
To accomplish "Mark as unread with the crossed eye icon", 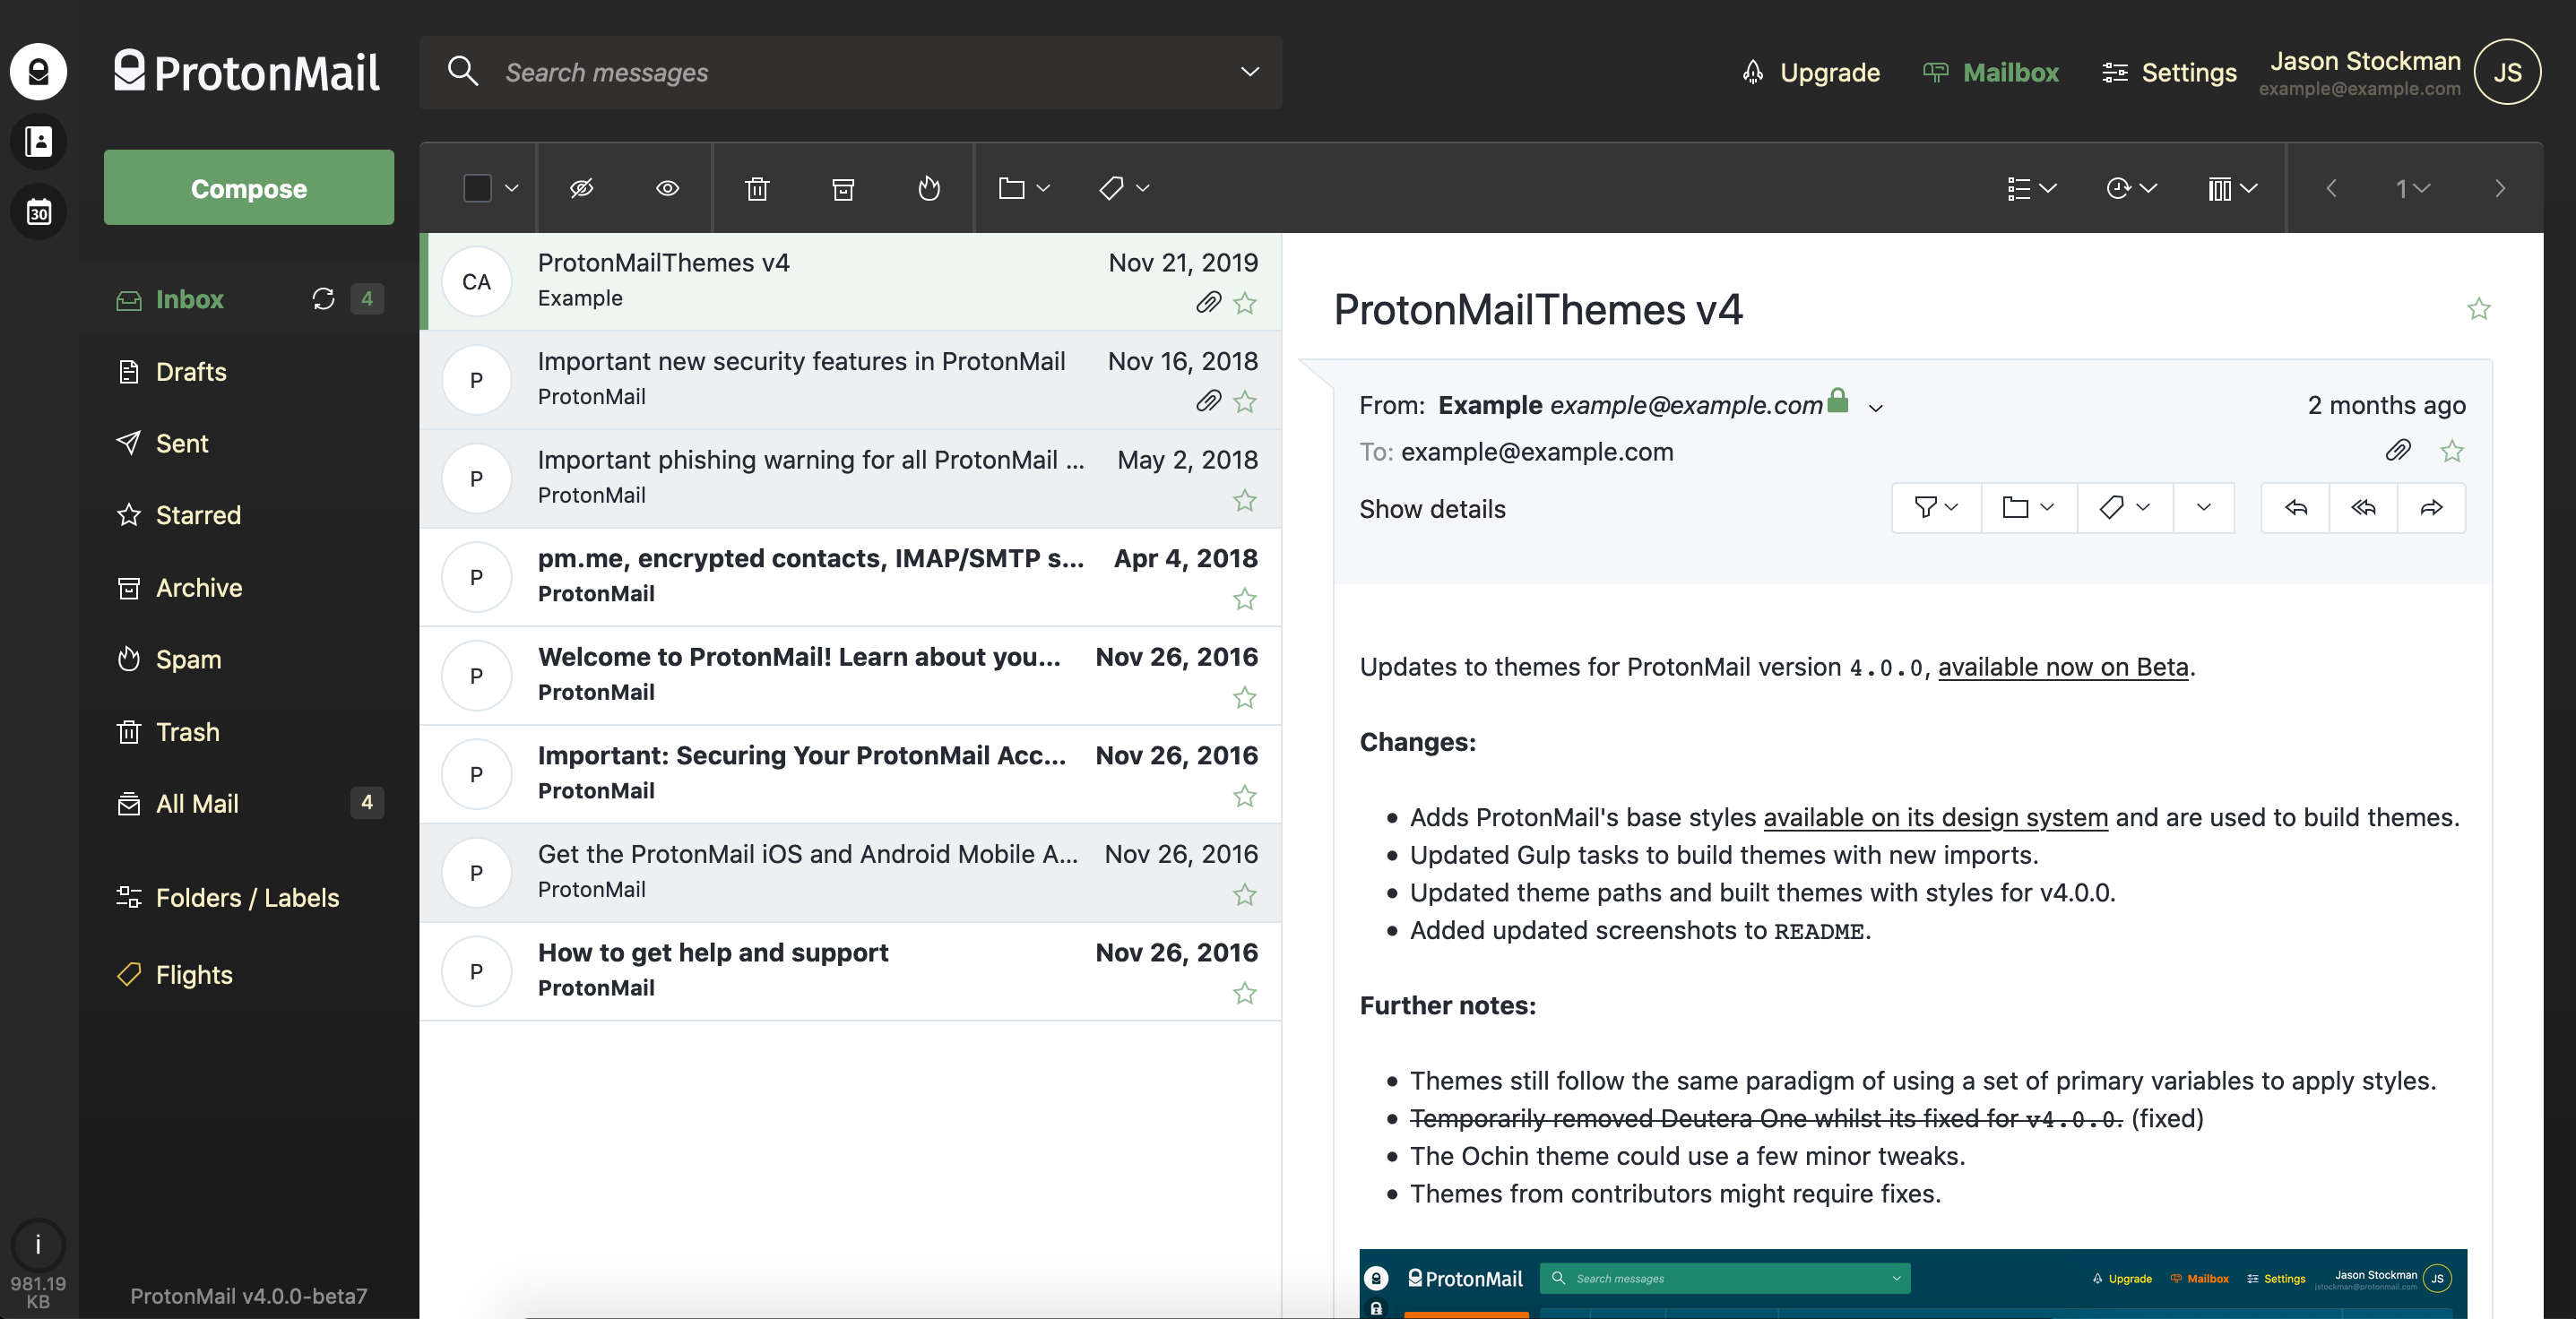I will click(x=581, y=188).
